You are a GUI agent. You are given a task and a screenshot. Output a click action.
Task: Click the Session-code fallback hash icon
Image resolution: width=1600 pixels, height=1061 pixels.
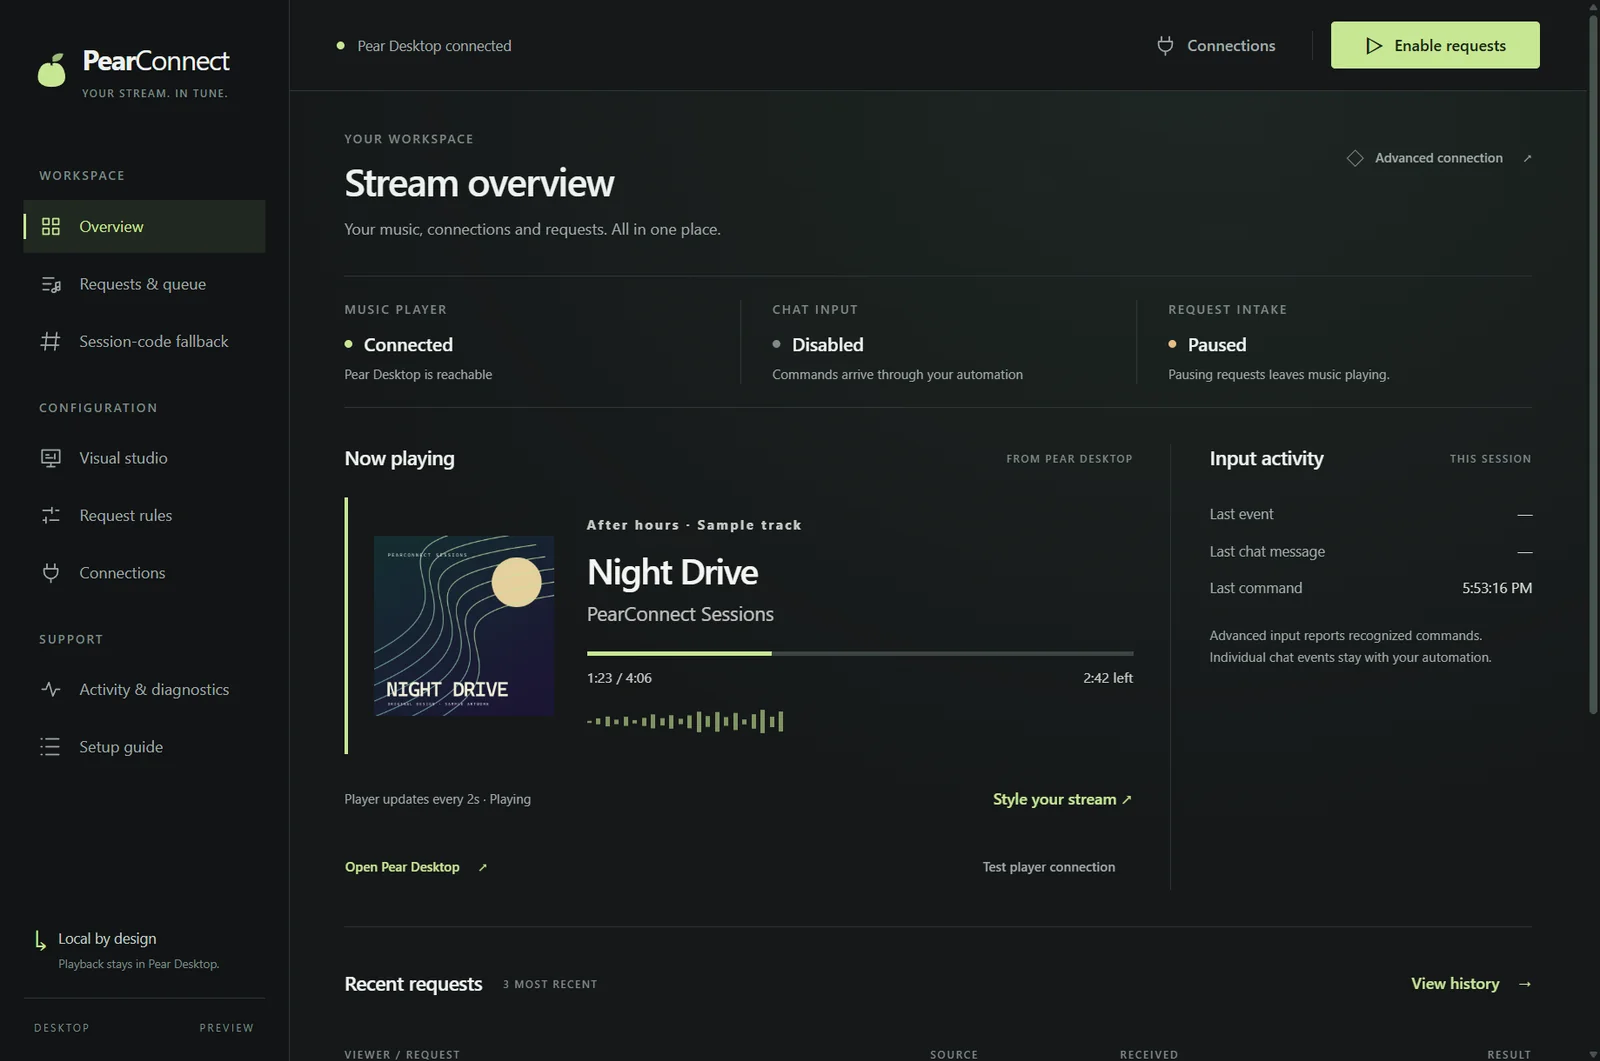[51, 341]
